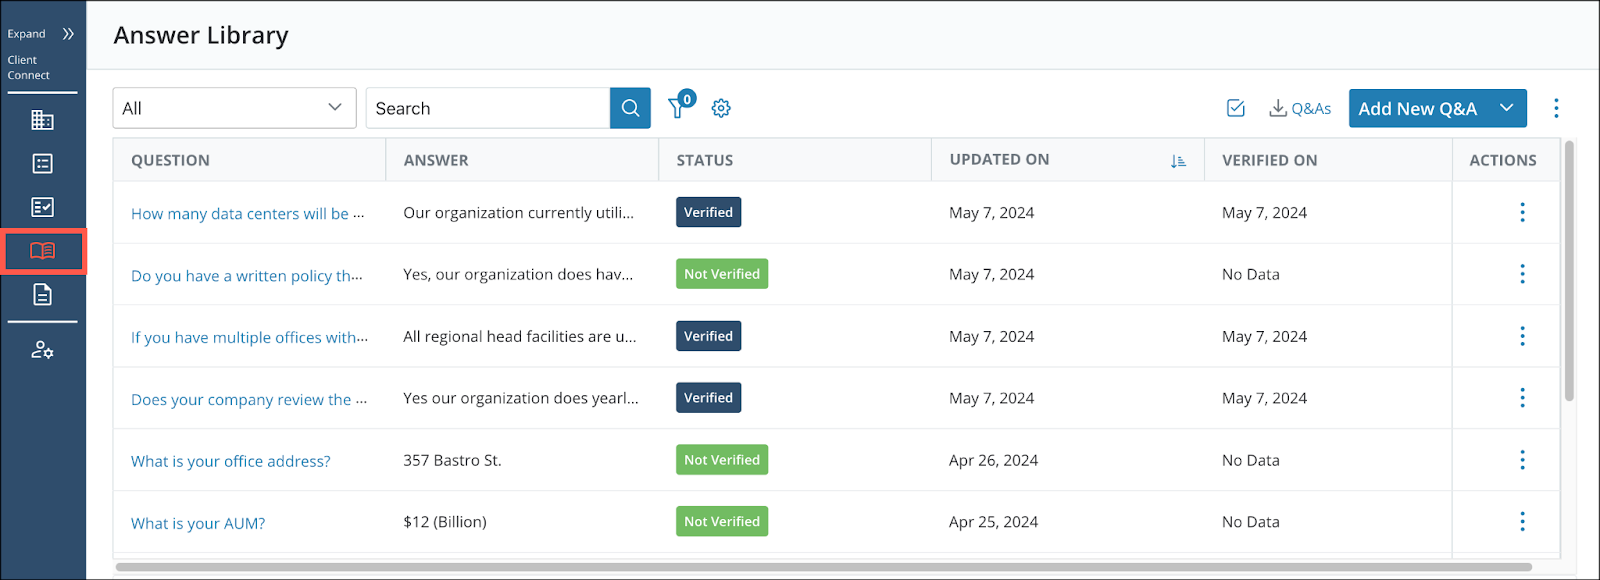Open actions menu for office address row
This screenshot has width=1600, height=580.
(1522, 460)
